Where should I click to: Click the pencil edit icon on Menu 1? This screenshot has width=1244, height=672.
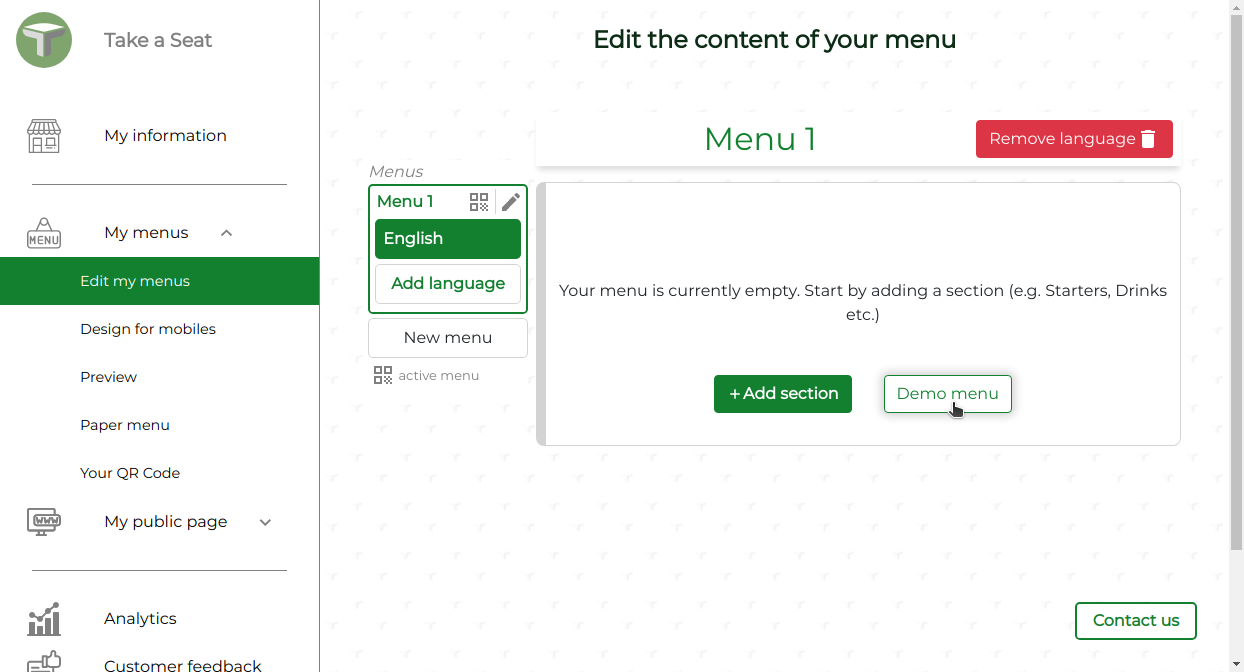coord(510,202)
